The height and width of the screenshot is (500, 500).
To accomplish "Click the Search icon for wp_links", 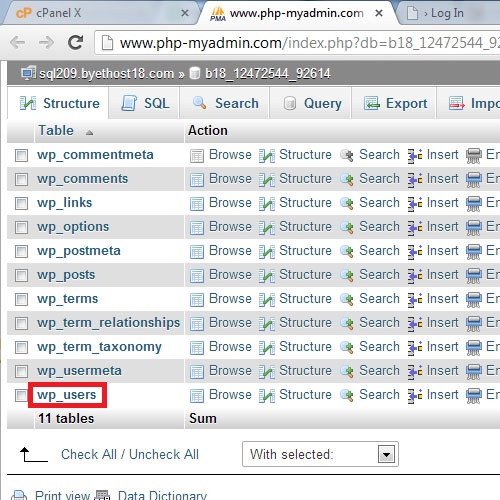I will coord(347,203).
